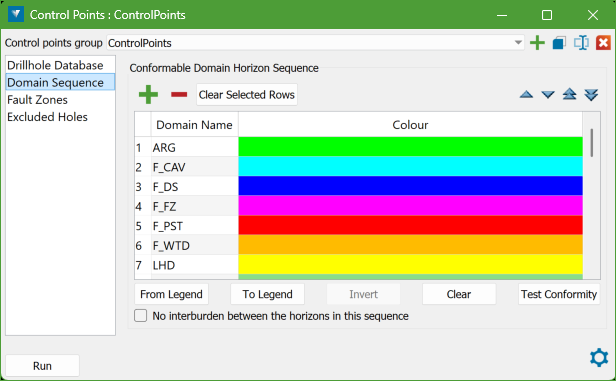Click the Test Conformity button

[x=559, y=294]
